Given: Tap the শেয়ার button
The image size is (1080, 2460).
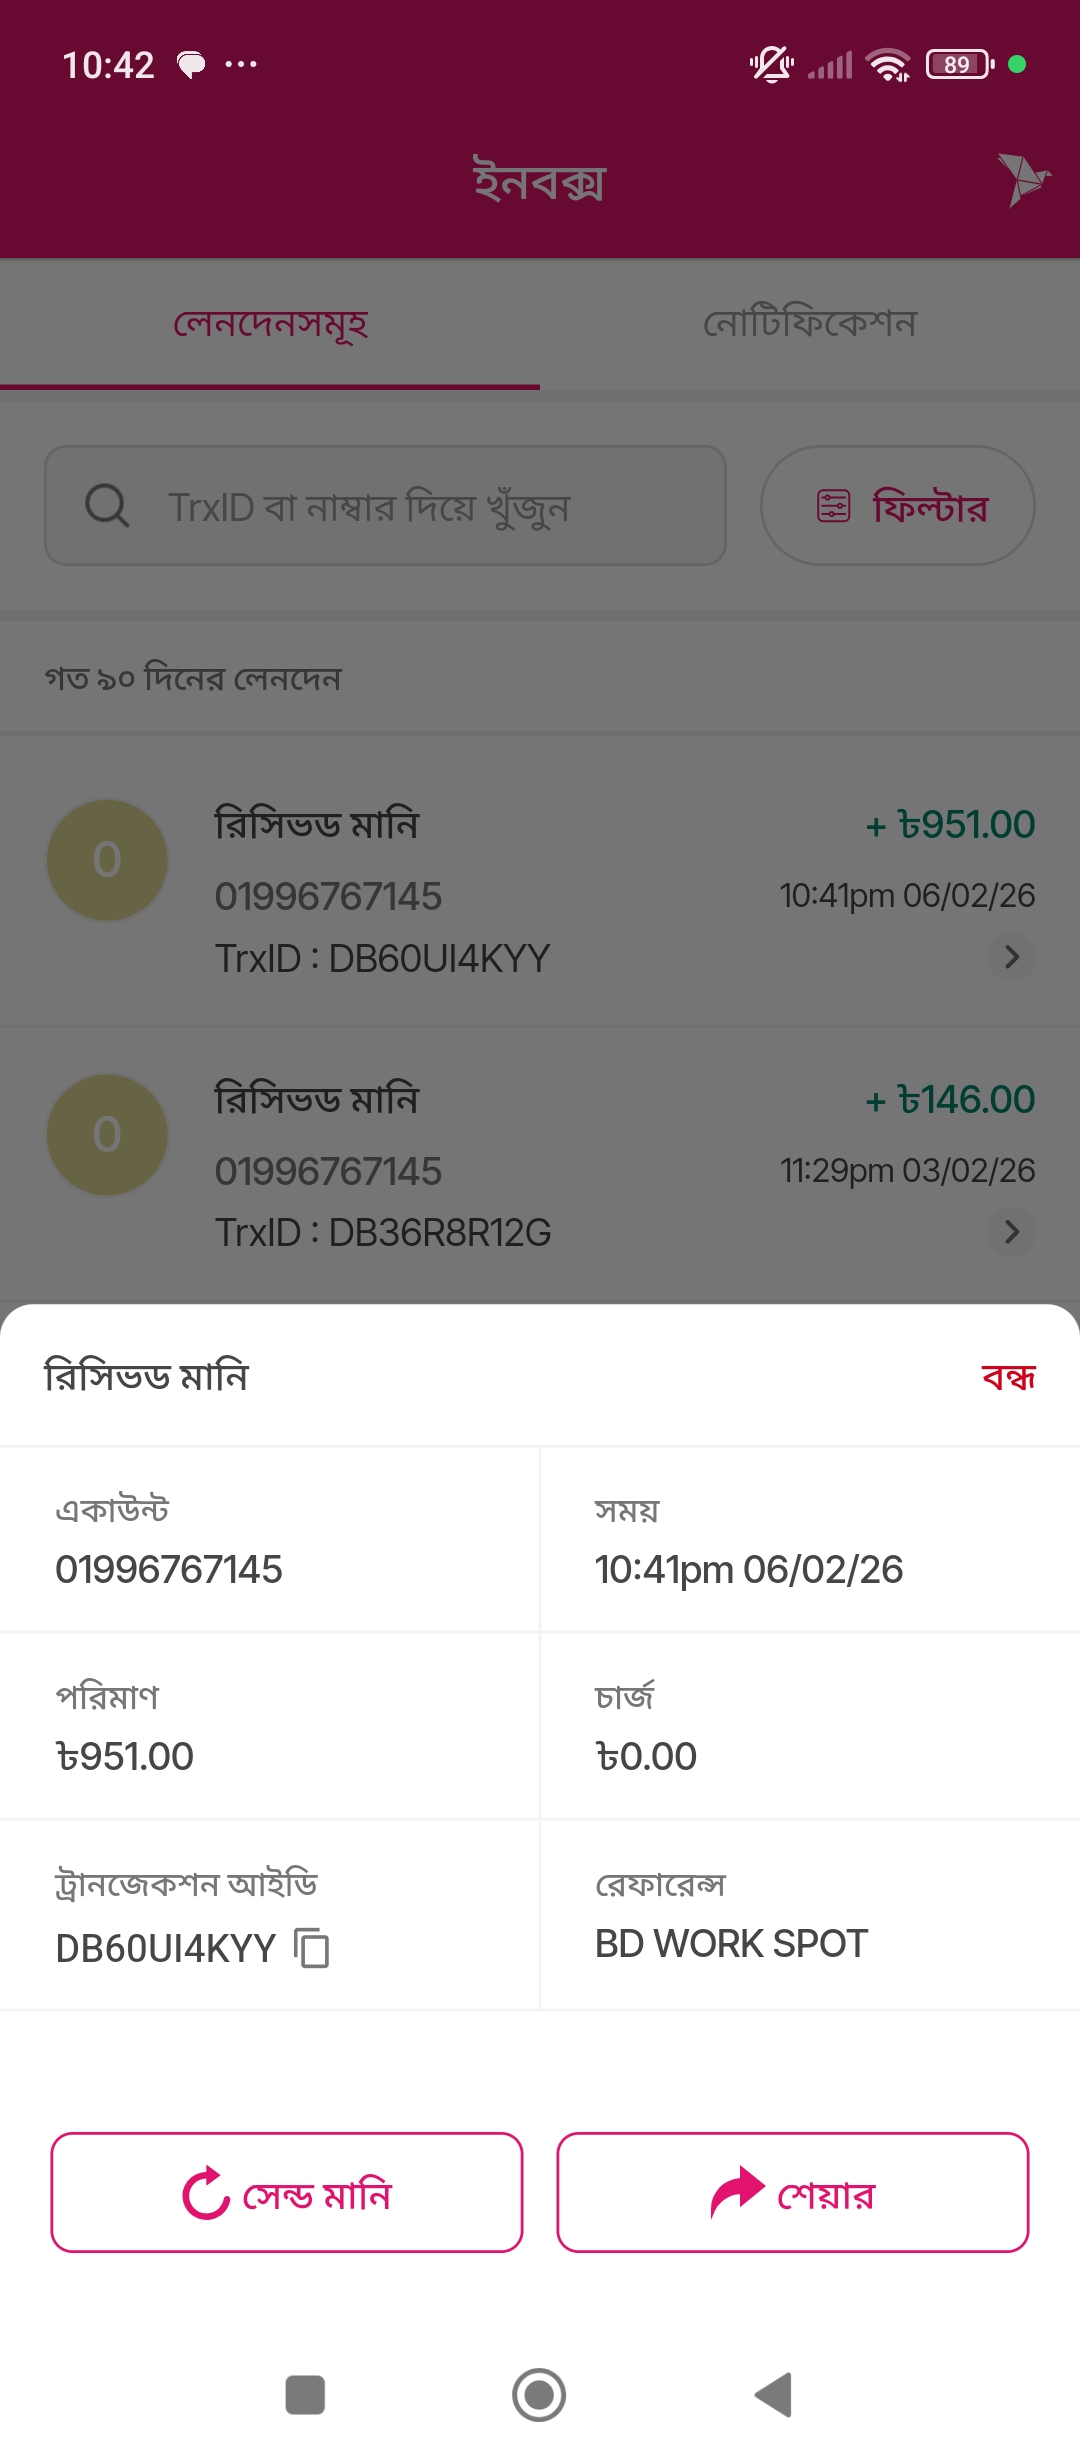Looking at the screenshot, I should [793, 2192].
